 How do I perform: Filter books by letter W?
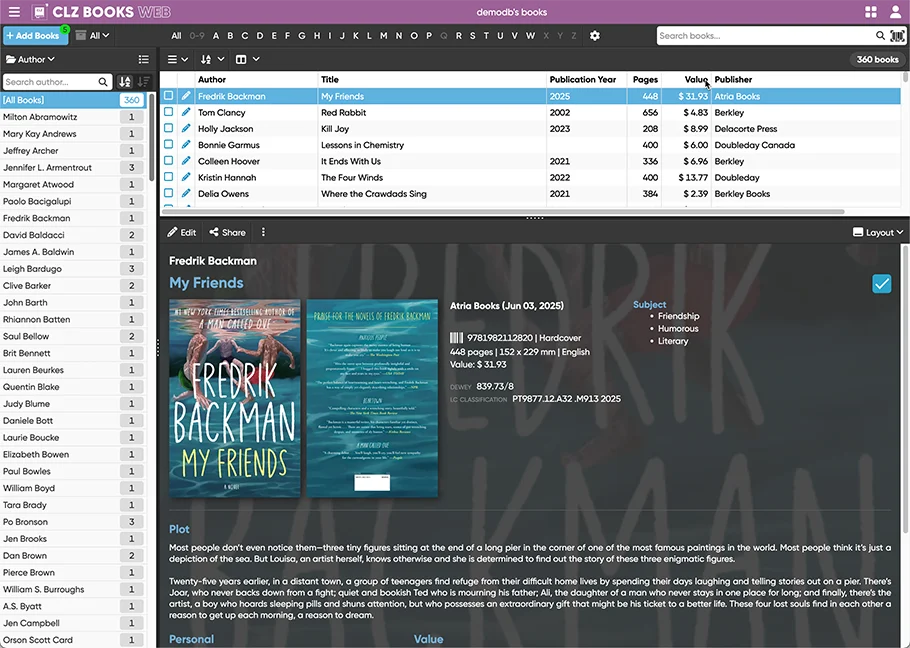coord(530,35)
